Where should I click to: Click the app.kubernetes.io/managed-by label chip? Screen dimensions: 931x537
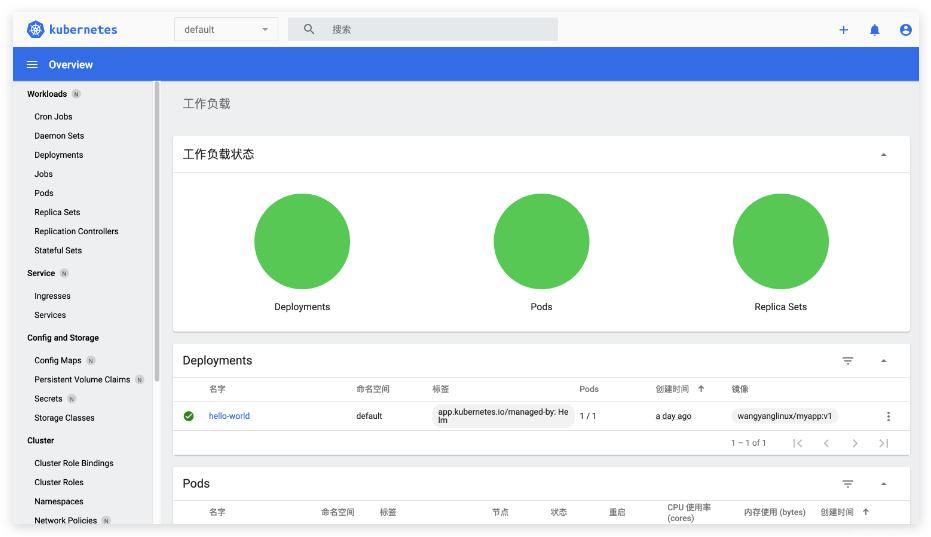pos(503,416)
